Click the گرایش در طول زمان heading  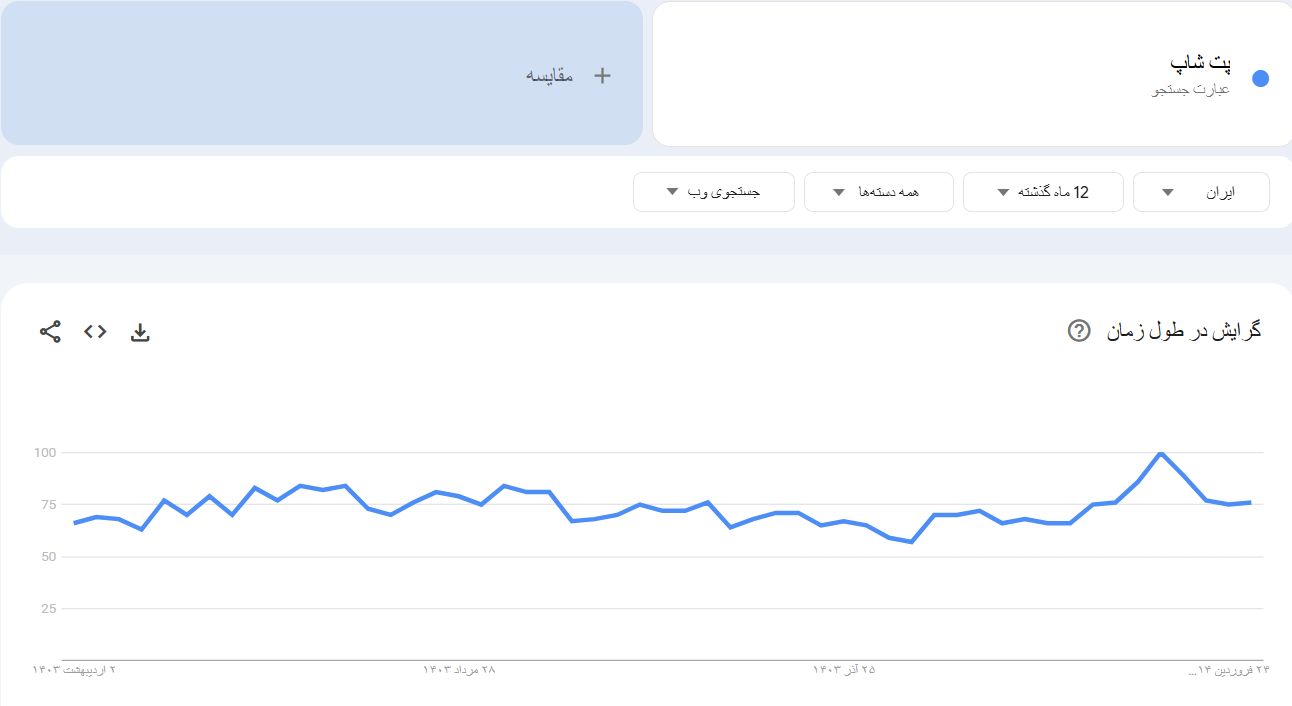[x=1184, y=331]
